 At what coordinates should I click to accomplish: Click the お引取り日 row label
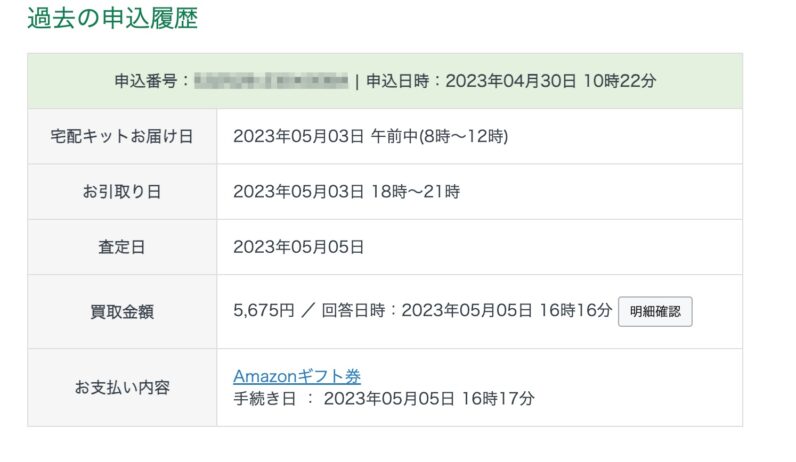point(122,192)
